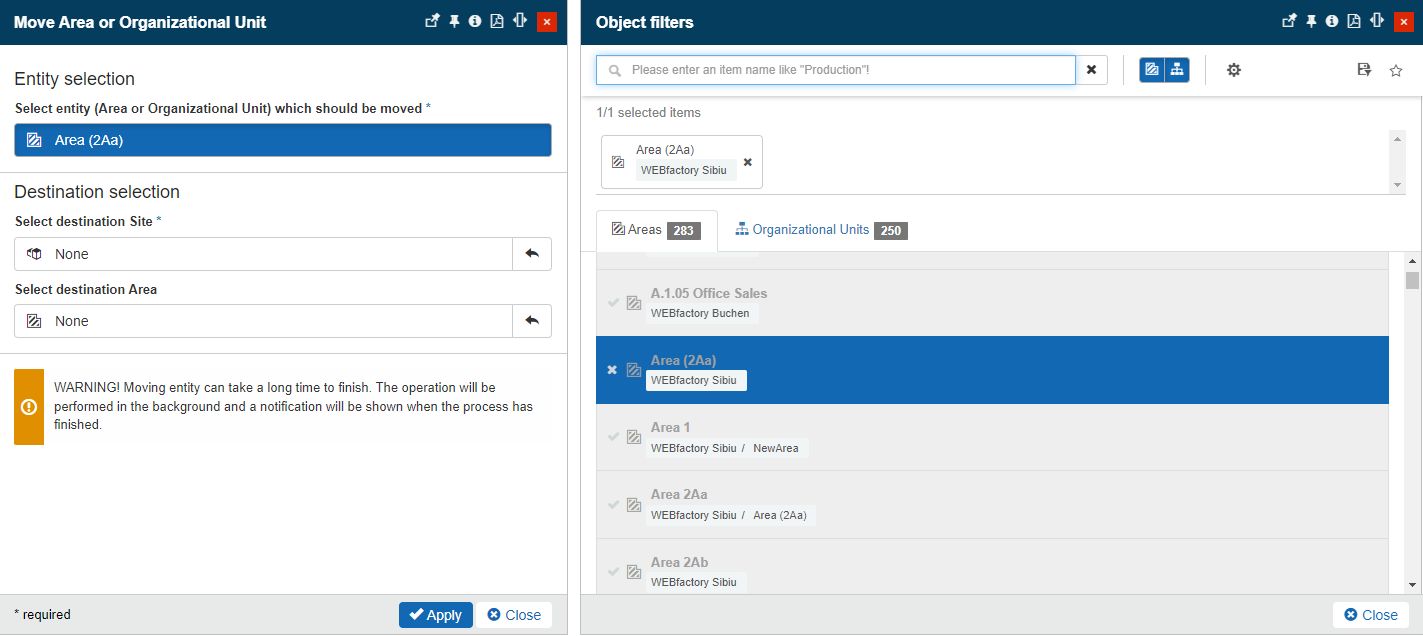Screen dimensions: 1423x636
Task: Clear the search field with X button
Action: (x=1091, y=70)
